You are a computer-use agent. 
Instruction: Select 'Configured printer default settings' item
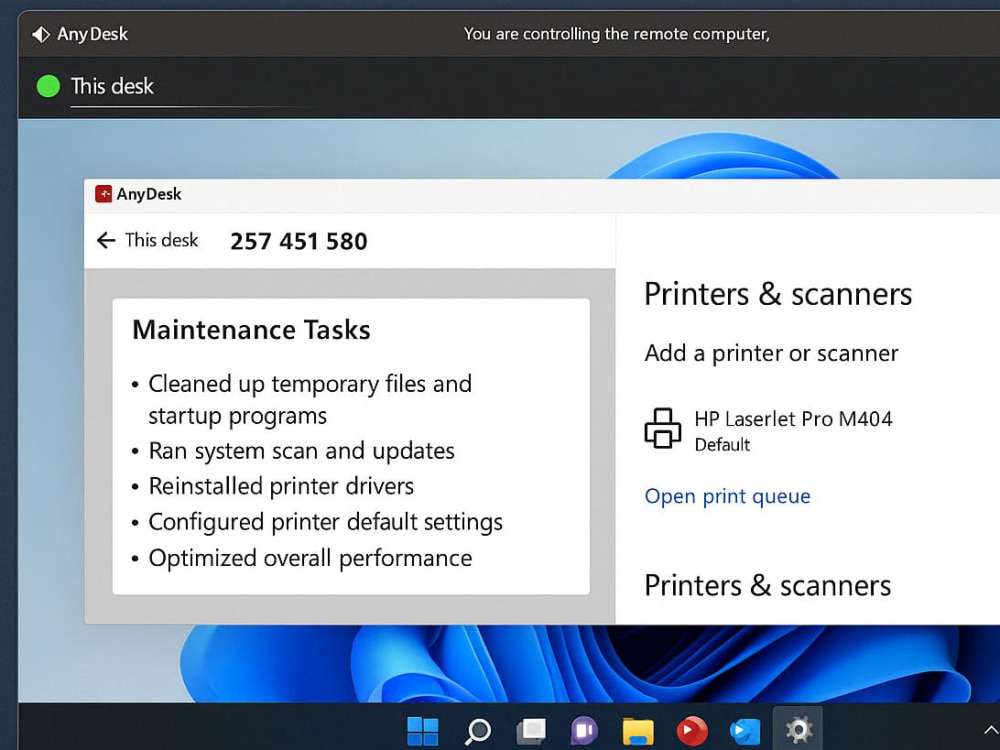317,522
